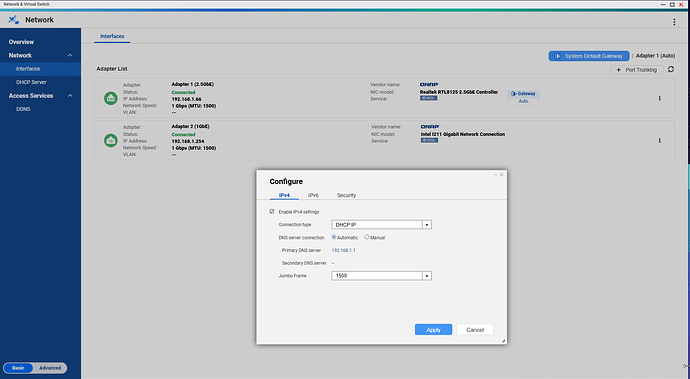This screenshot has width=690, height=379.
Task: Open the Jumbo Frame dropdown arrow
Action: [x=426, y=276]
